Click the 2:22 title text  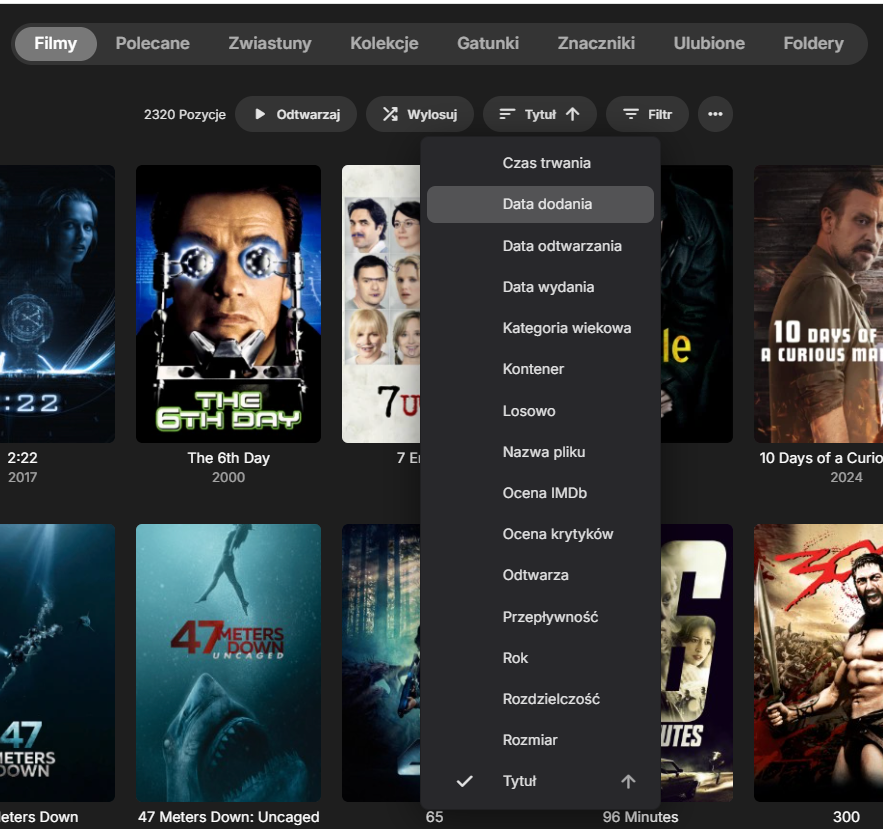[23, 458]
